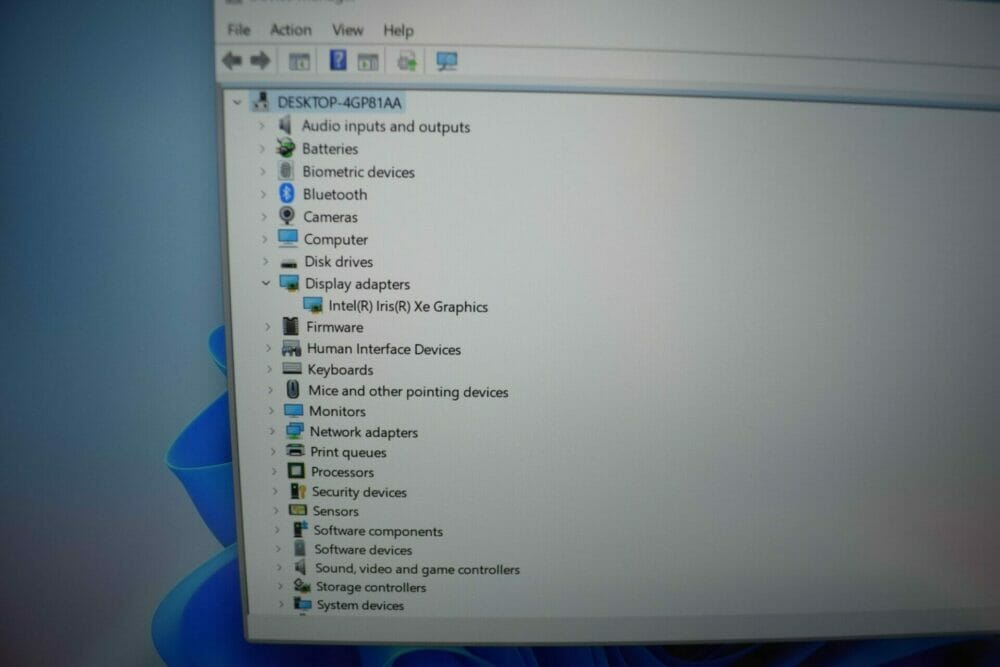The height and width of the screenshot is (667, 1000).
Task: Select Sound, video and game controllers label
Action: (x=418, y=569)
